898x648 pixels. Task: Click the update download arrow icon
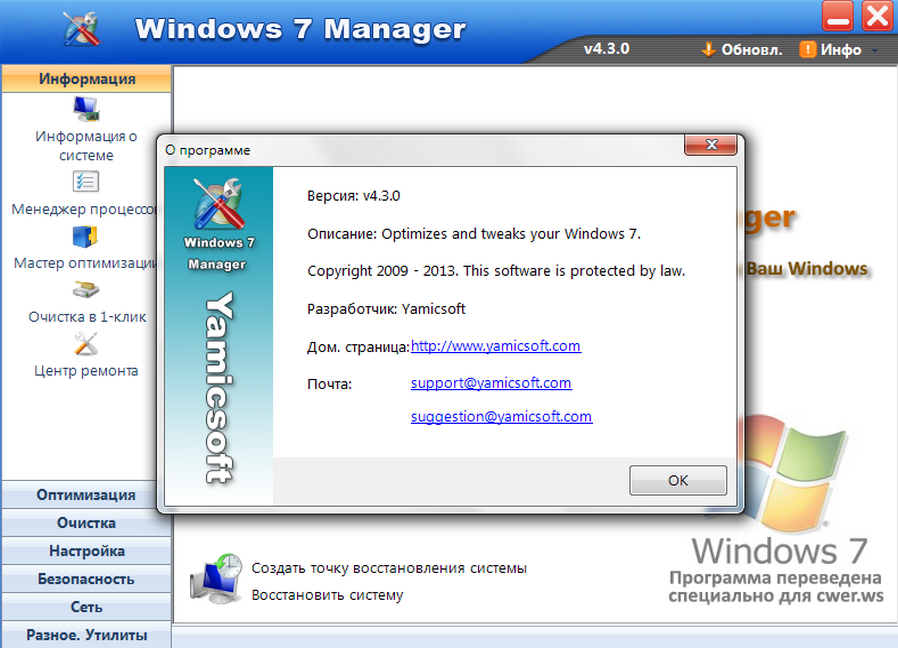[708, 50]
